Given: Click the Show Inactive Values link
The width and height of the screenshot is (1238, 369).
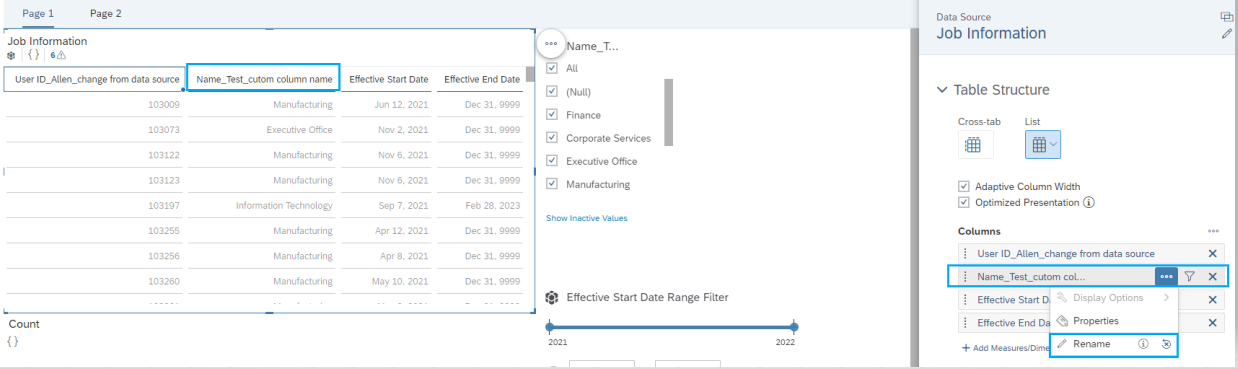Looking at the screenshot, I should coord(586,217).
